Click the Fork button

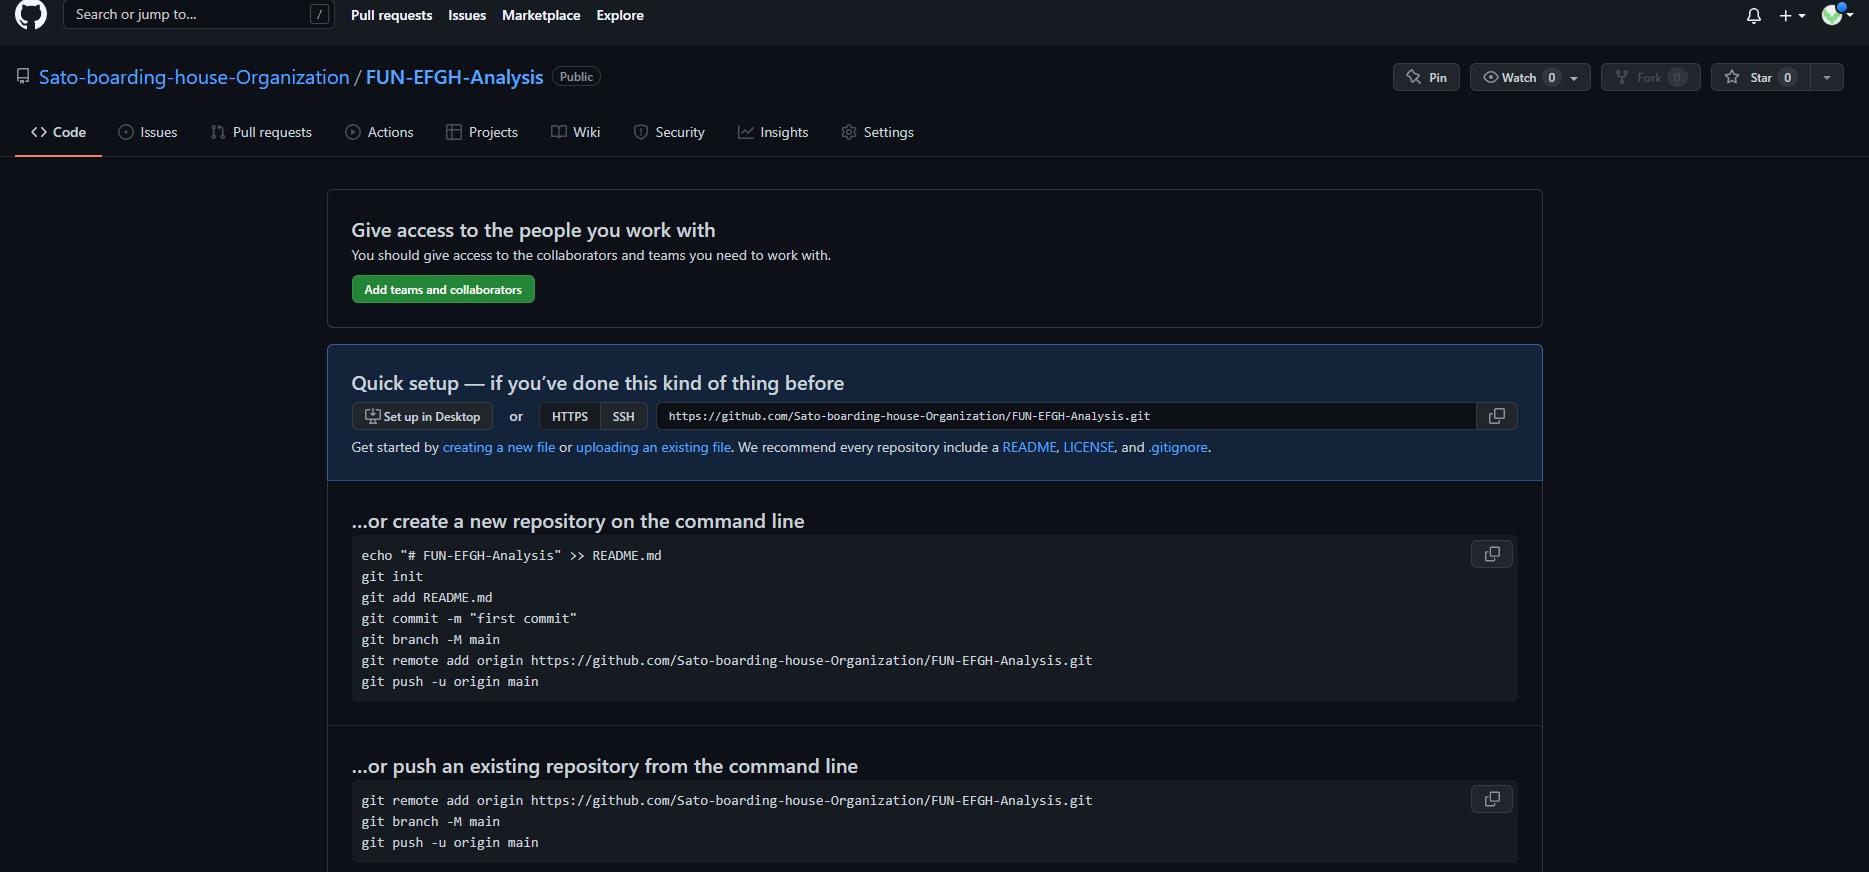pos(1649,76)
